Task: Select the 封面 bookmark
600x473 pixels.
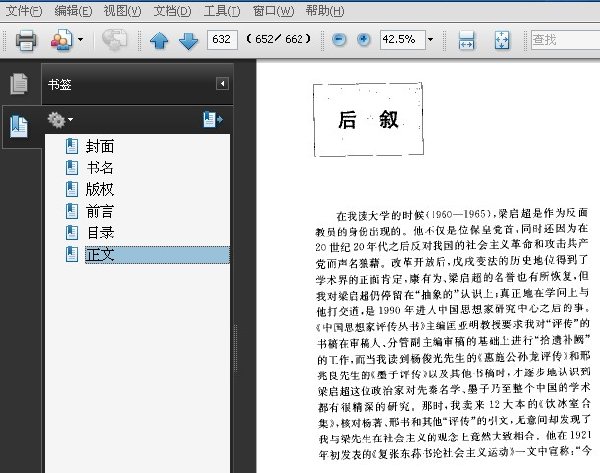Action: tap(99, 147)
